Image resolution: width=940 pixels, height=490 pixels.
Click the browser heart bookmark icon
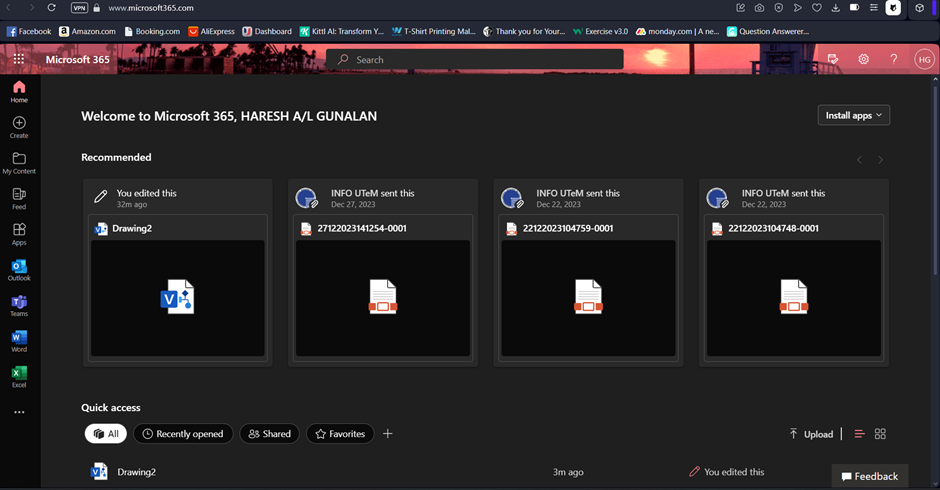(x=817, y=8)
